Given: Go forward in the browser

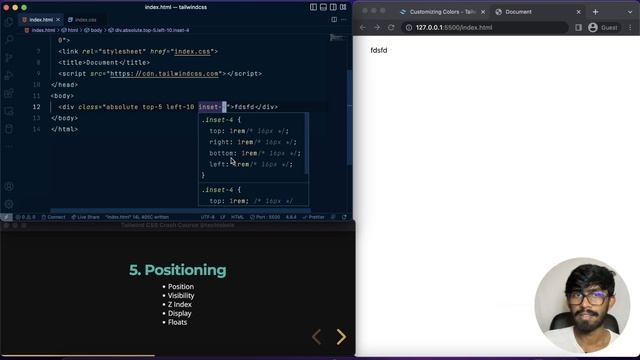Looking at the screenshot, I should click(x=377, y=27).
